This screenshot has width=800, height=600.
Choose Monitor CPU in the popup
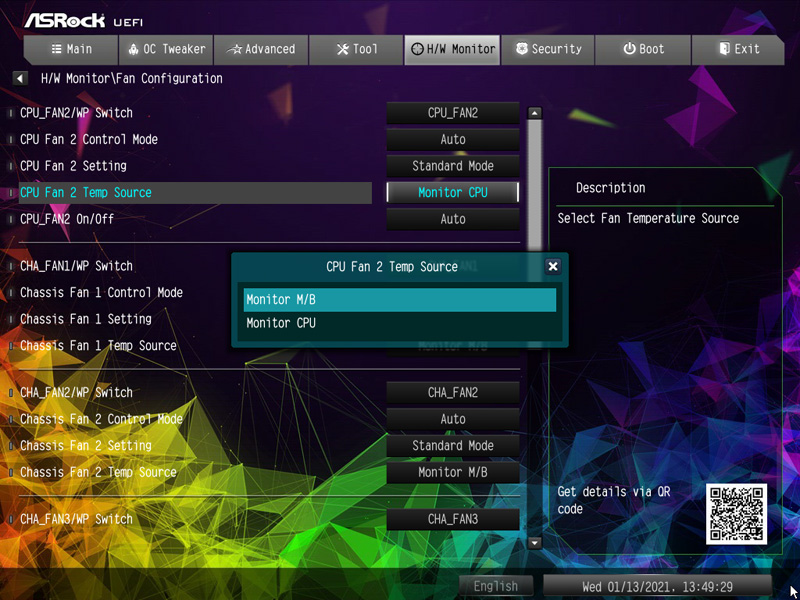[x=399, y=323]
